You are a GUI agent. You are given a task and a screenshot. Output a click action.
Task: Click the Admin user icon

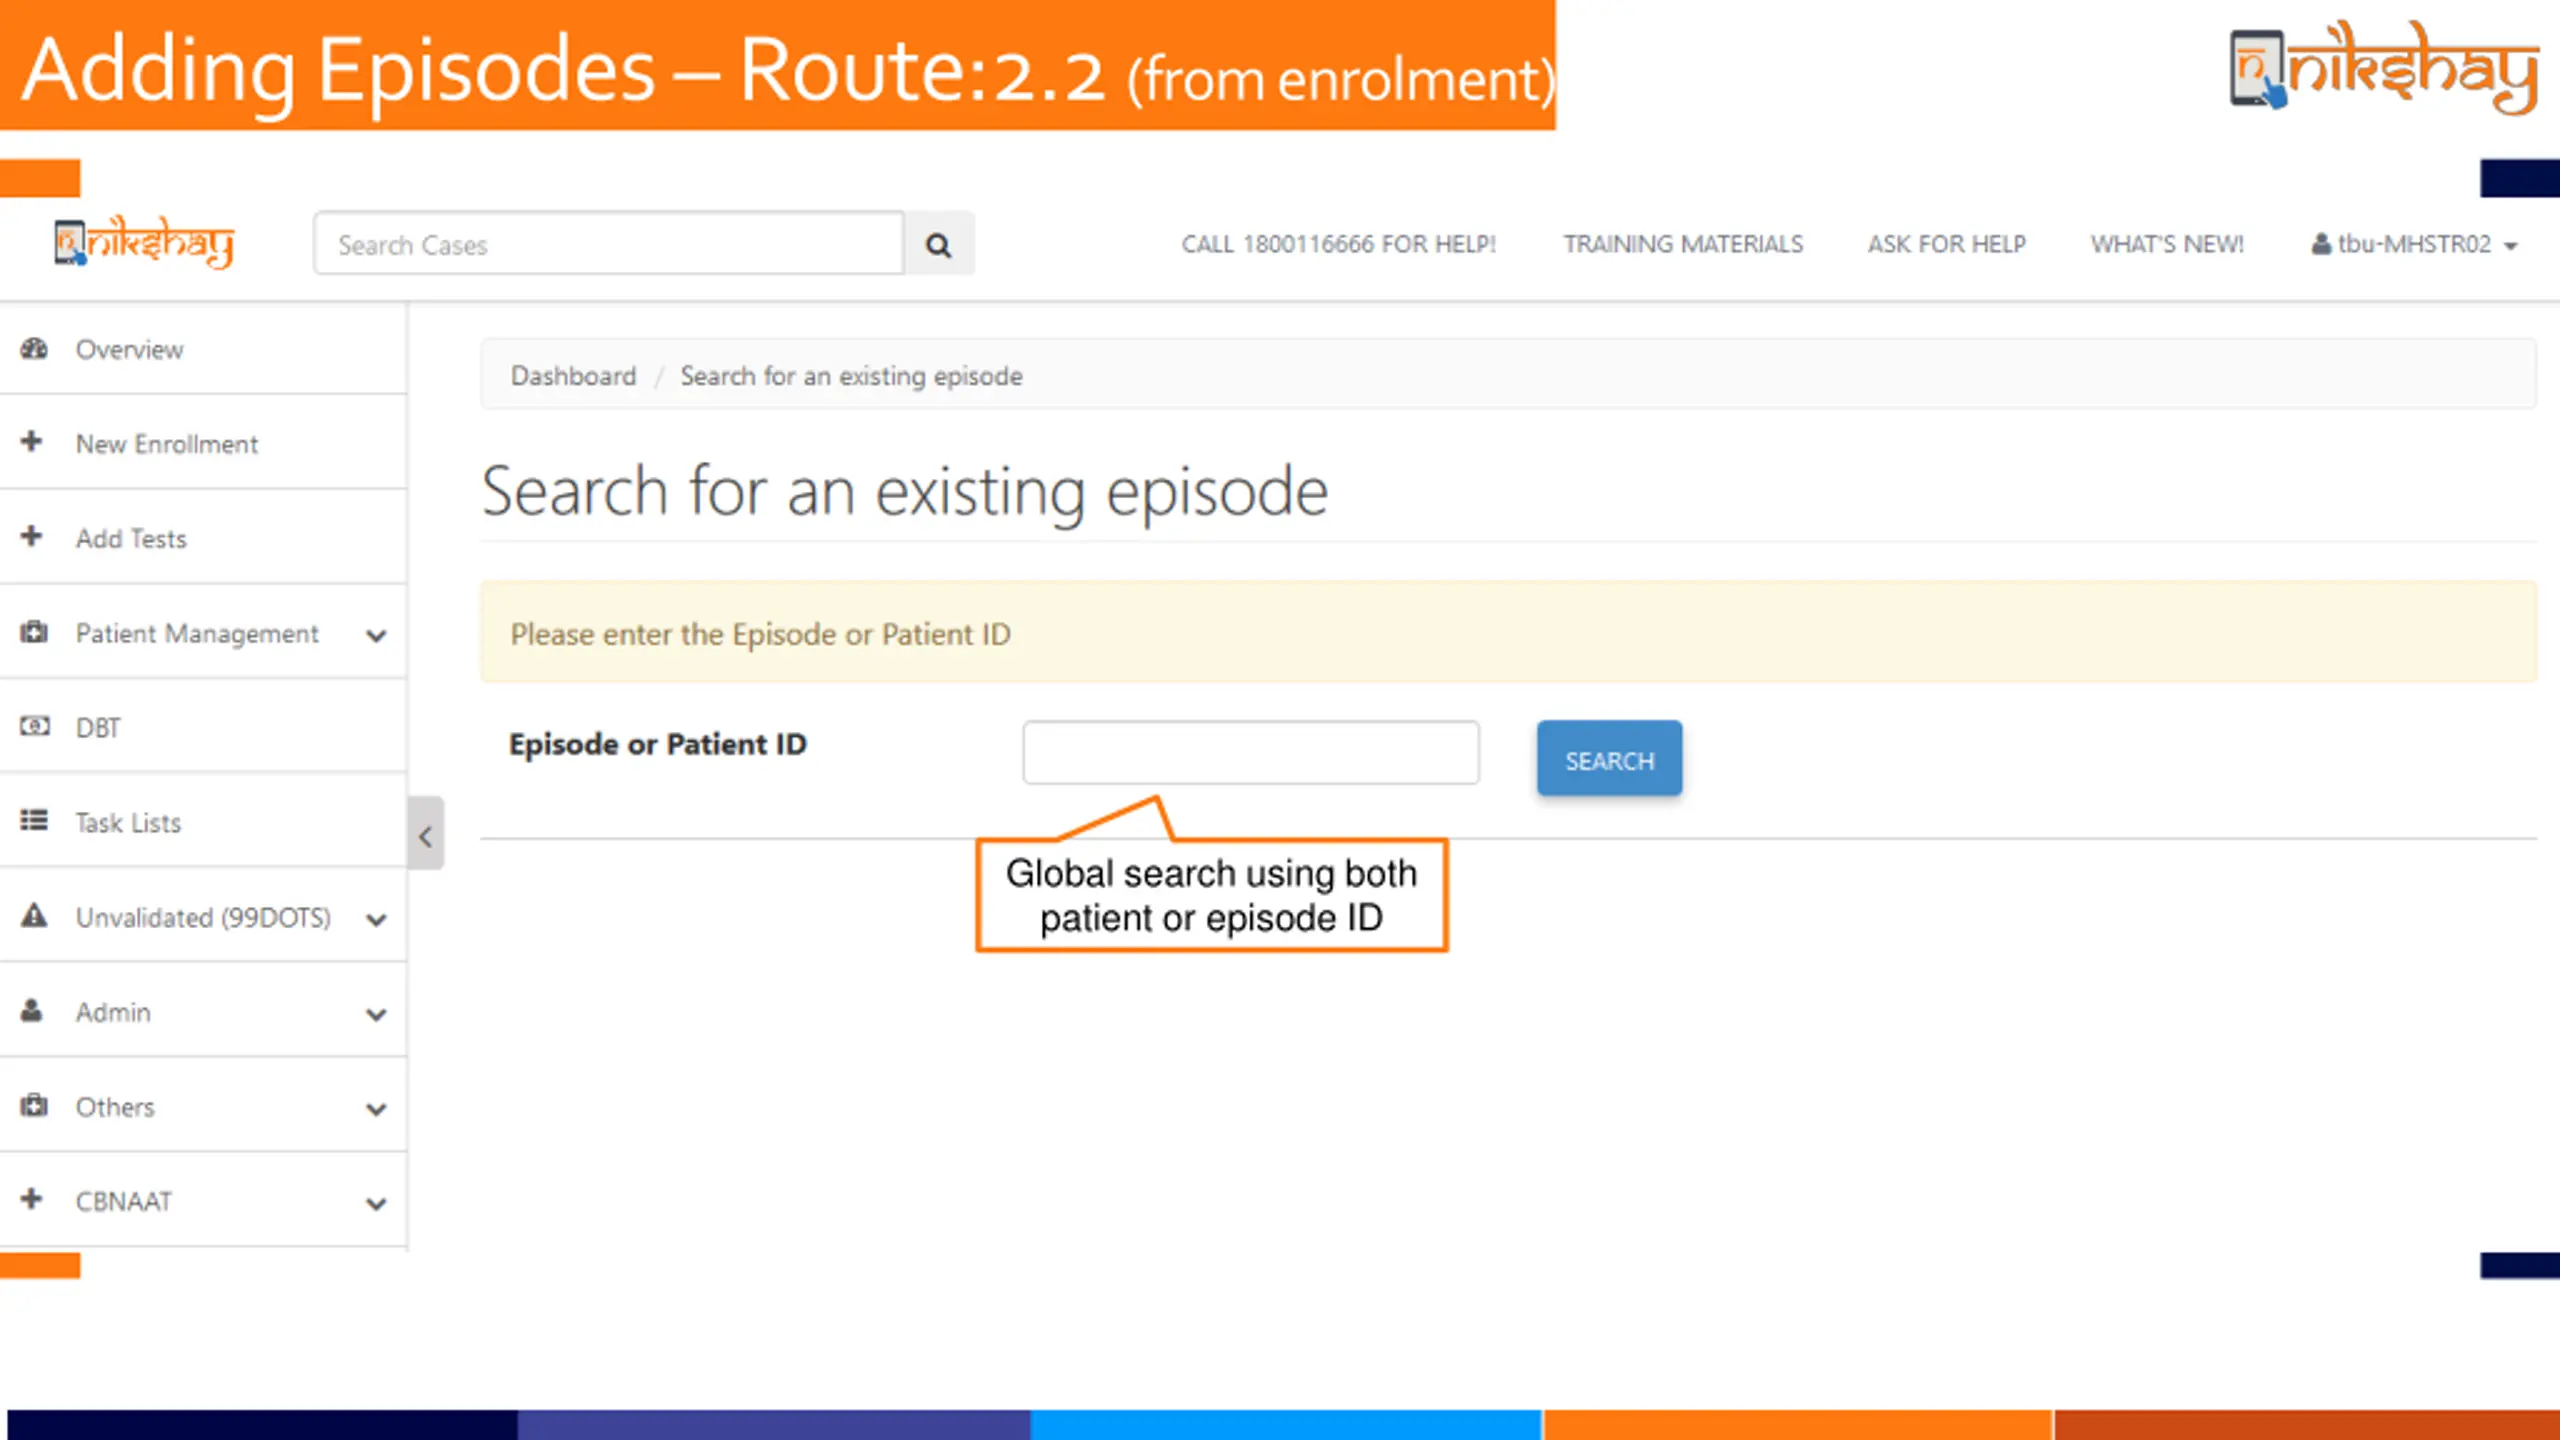[32, 1011]
